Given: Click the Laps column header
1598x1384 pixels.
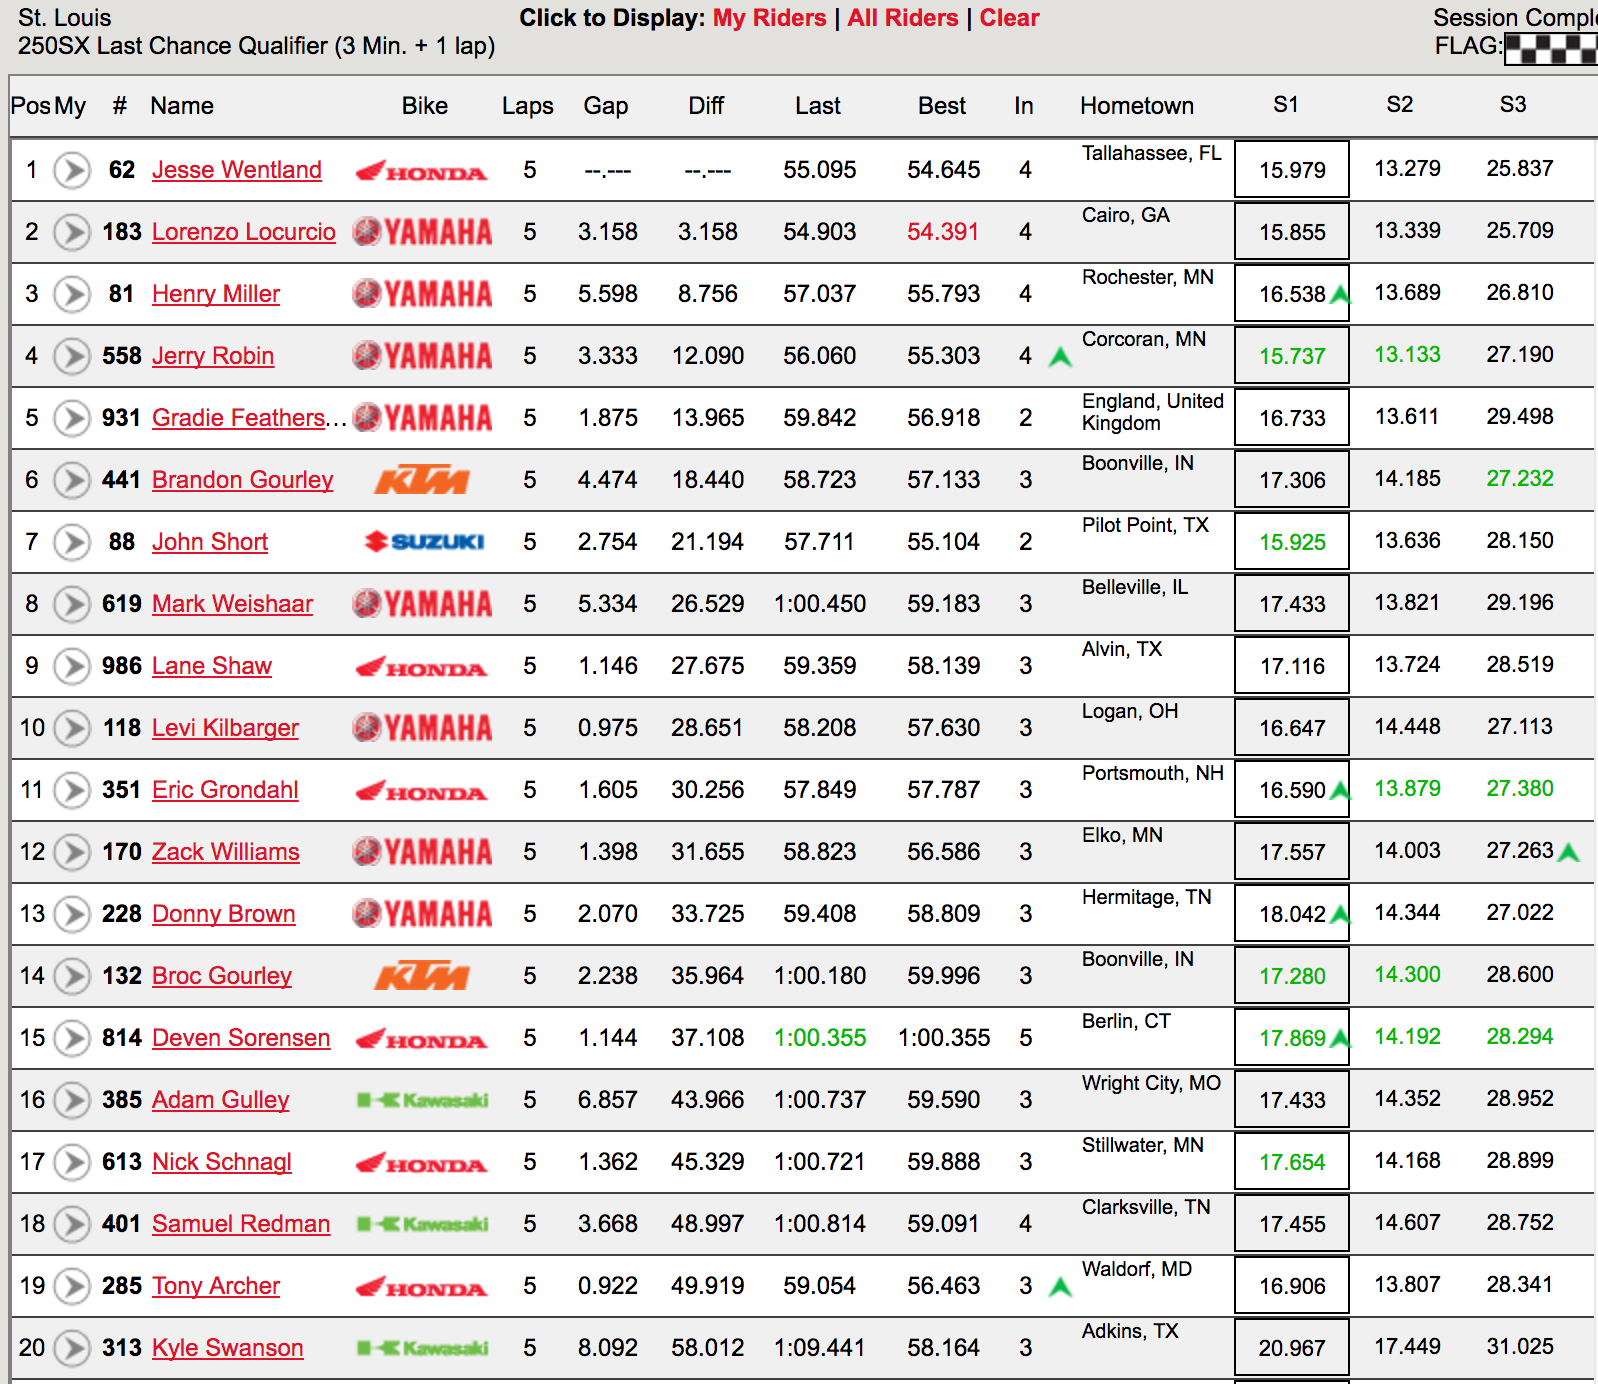Looking at the screenshot, I should [528, 106].
